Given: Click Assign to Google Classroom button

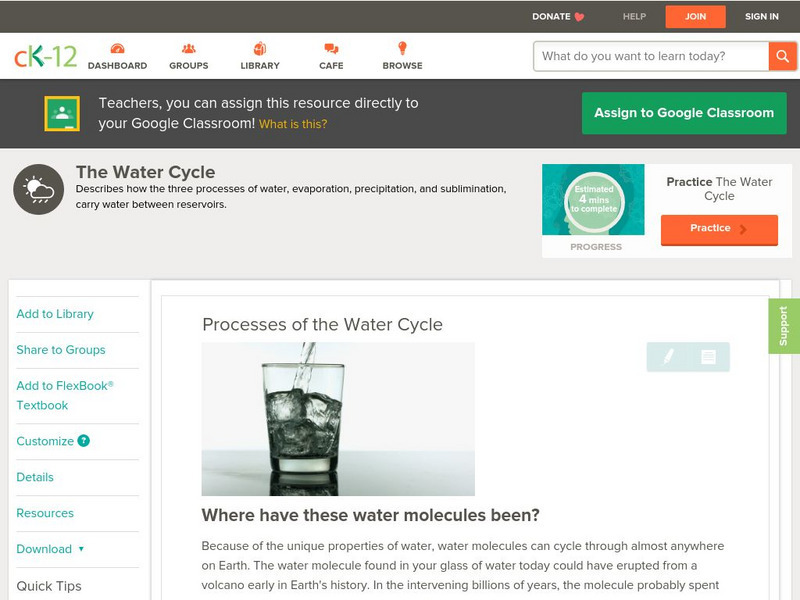Looking at the screenshot, I should coord(684,113).
